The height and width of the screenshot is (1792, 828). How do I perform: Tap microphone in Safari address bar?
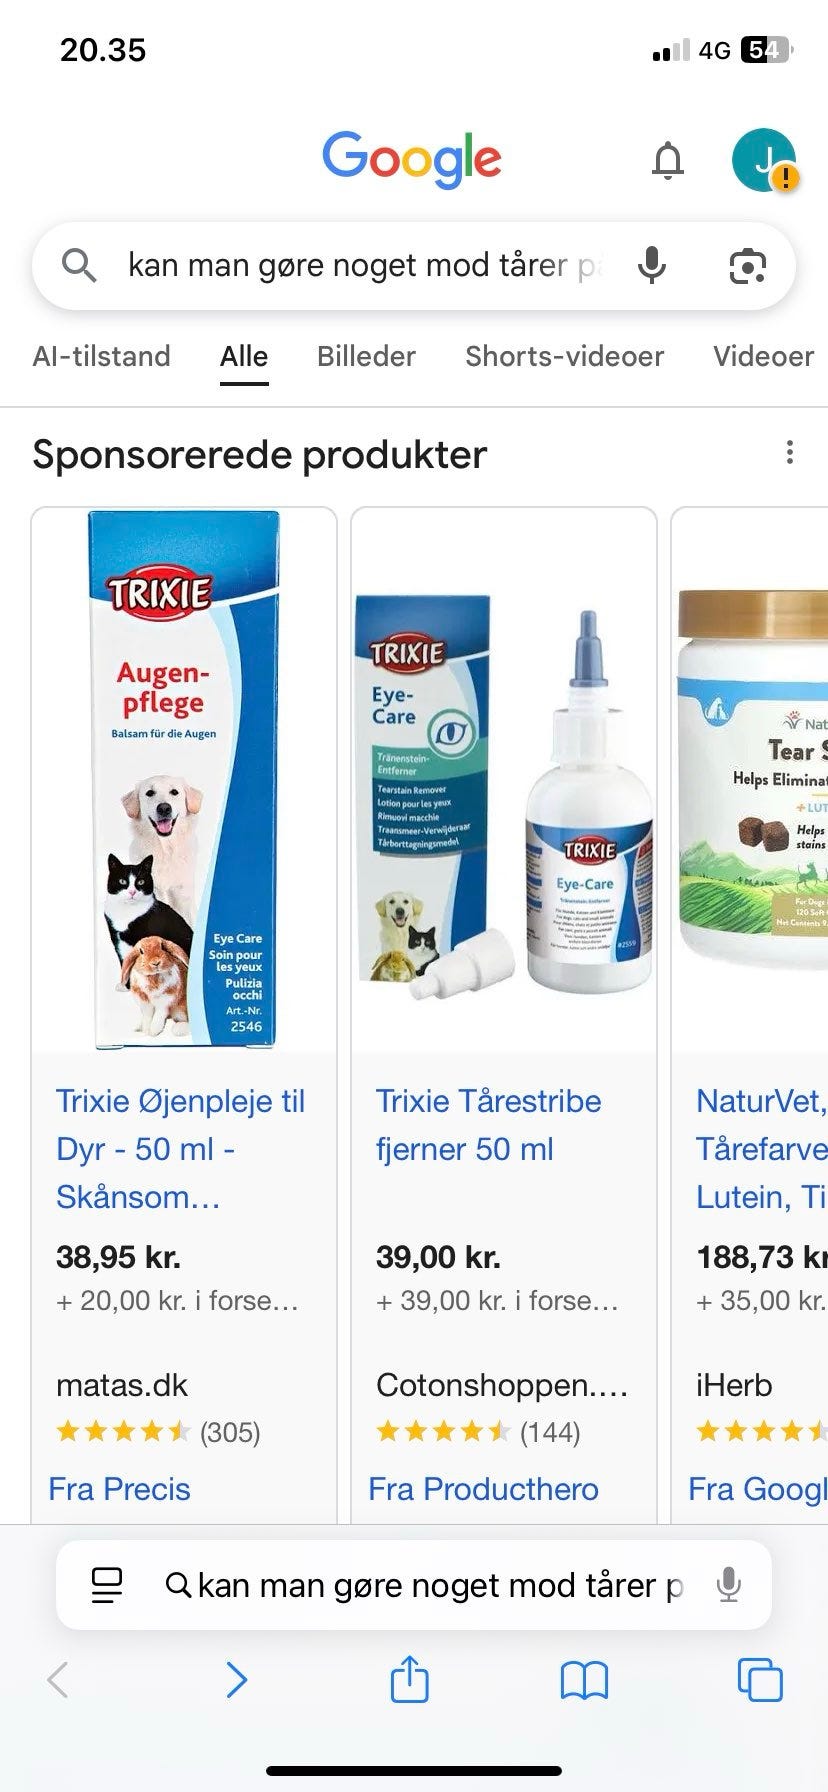pyautogui.click(x=729, y=1585)
